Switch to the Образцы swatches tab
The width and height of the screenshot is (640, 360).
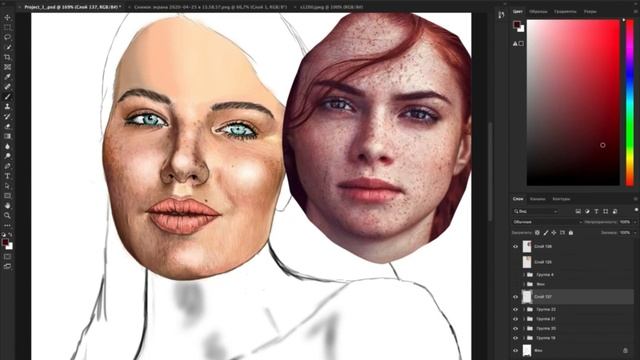click(x=538, y=11)
